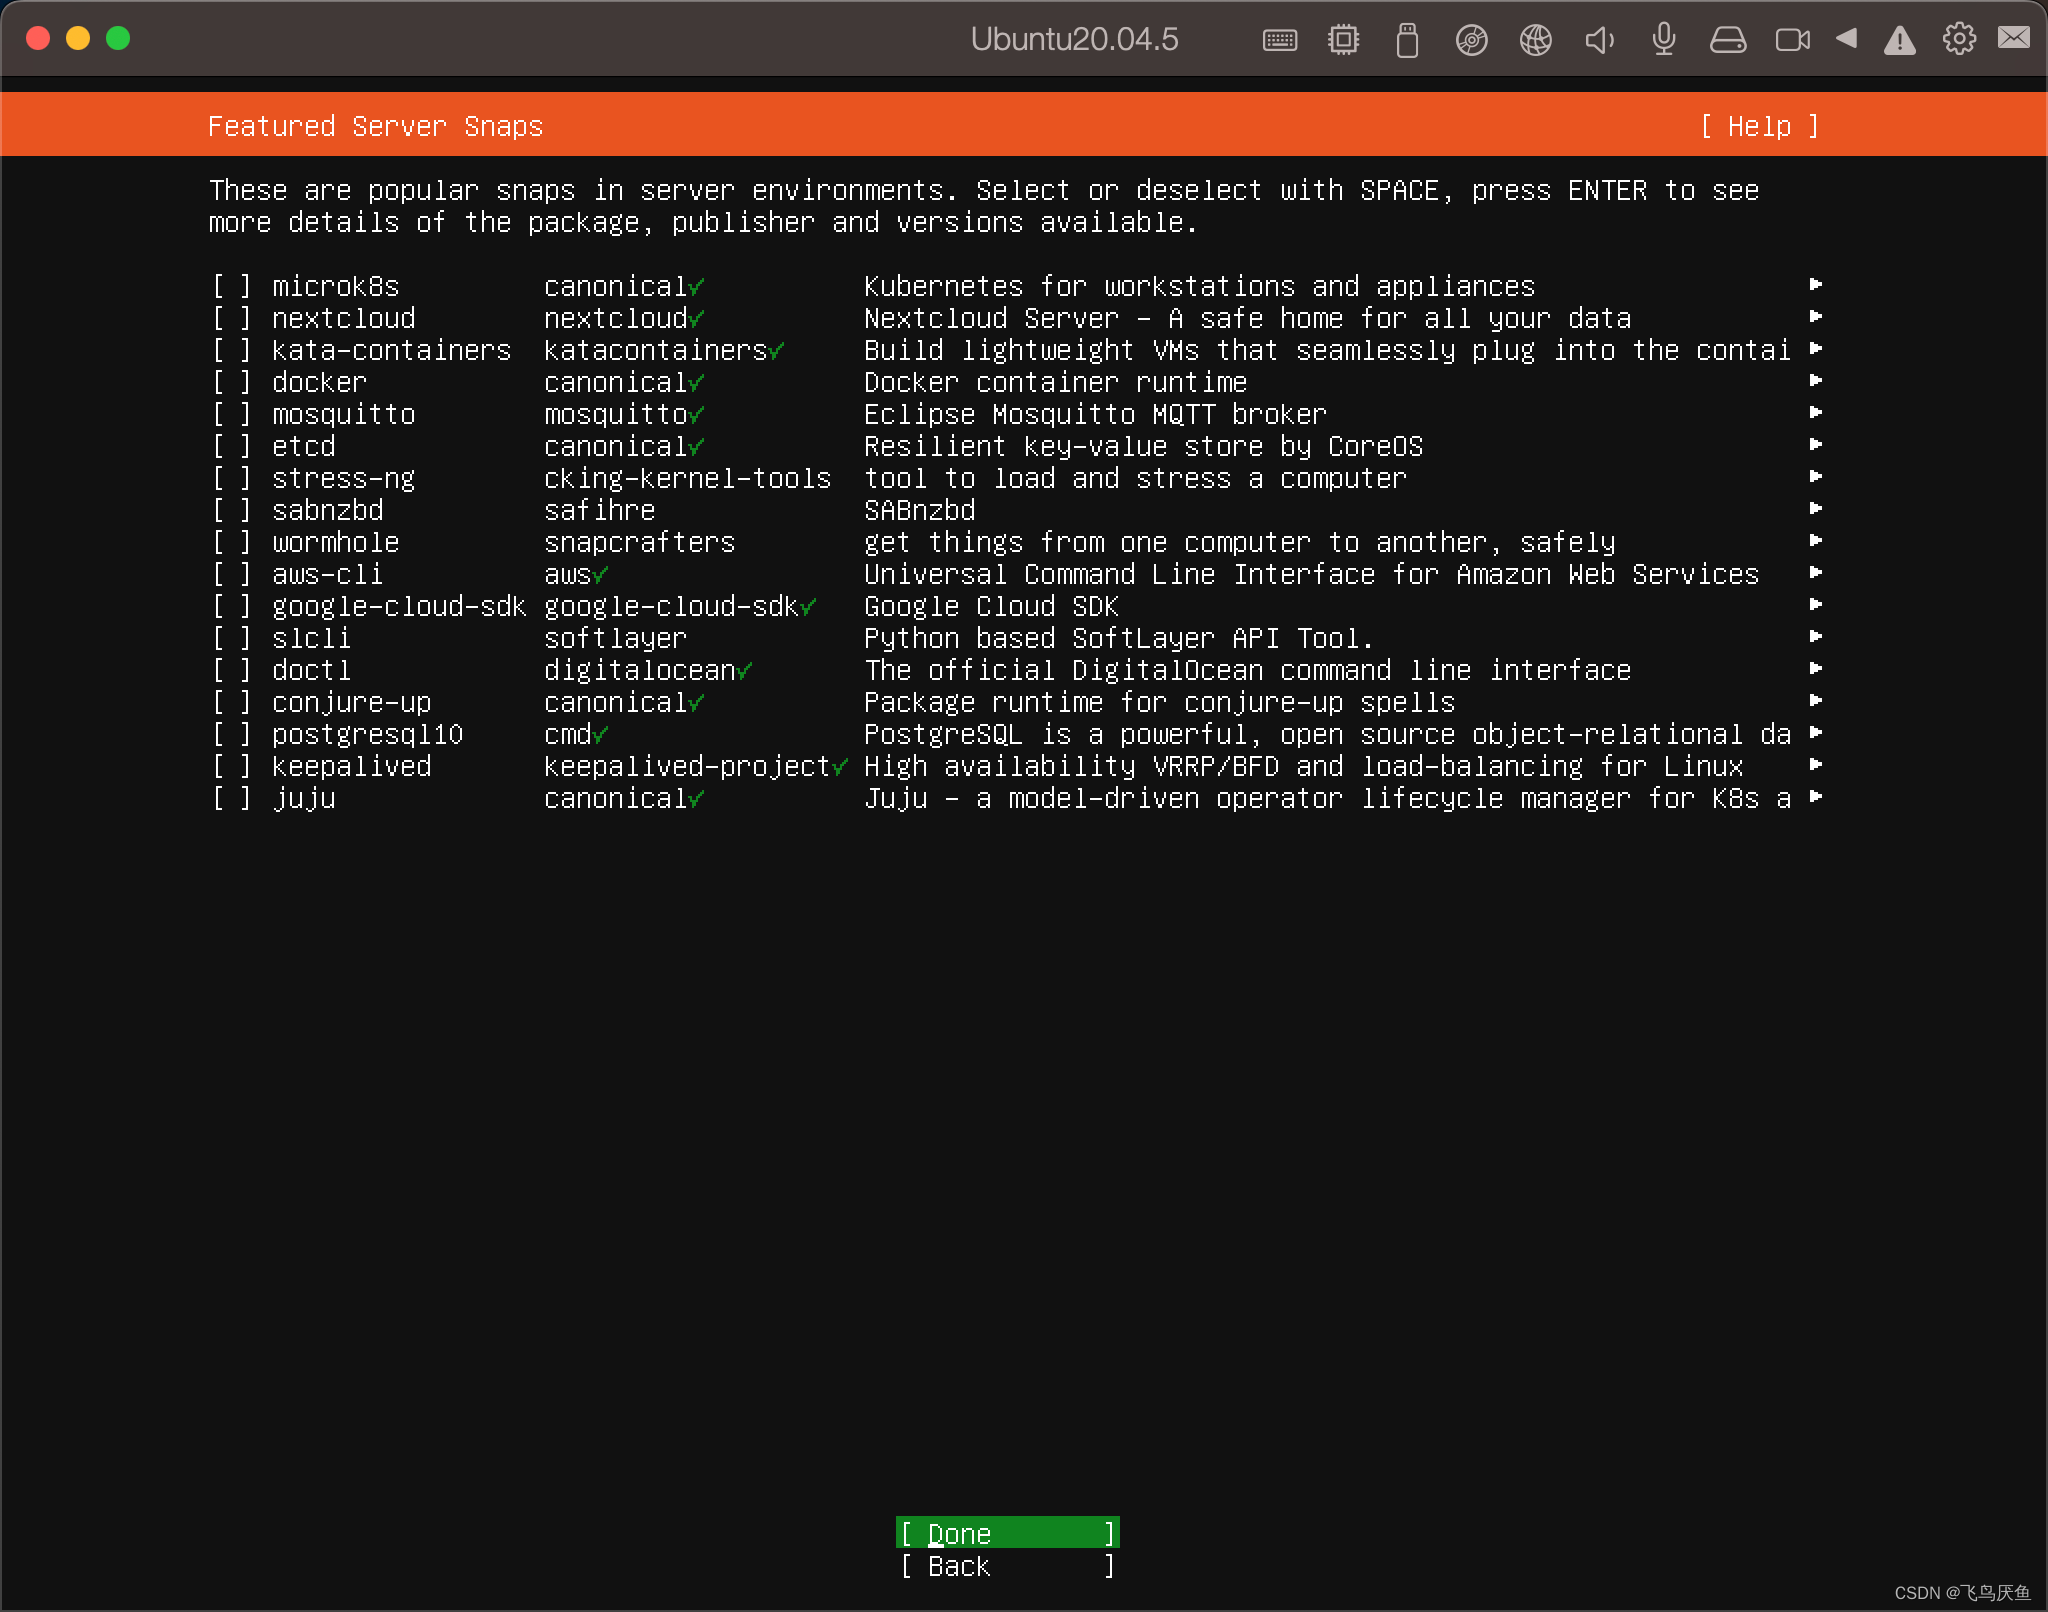Click the envelope mail icon in the toolbar

pyautogui.click(x=2013, y=38)
